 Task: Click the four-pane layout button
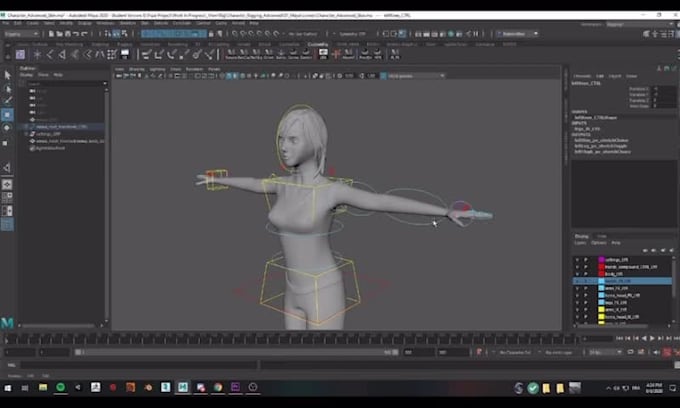pos(7,197)
